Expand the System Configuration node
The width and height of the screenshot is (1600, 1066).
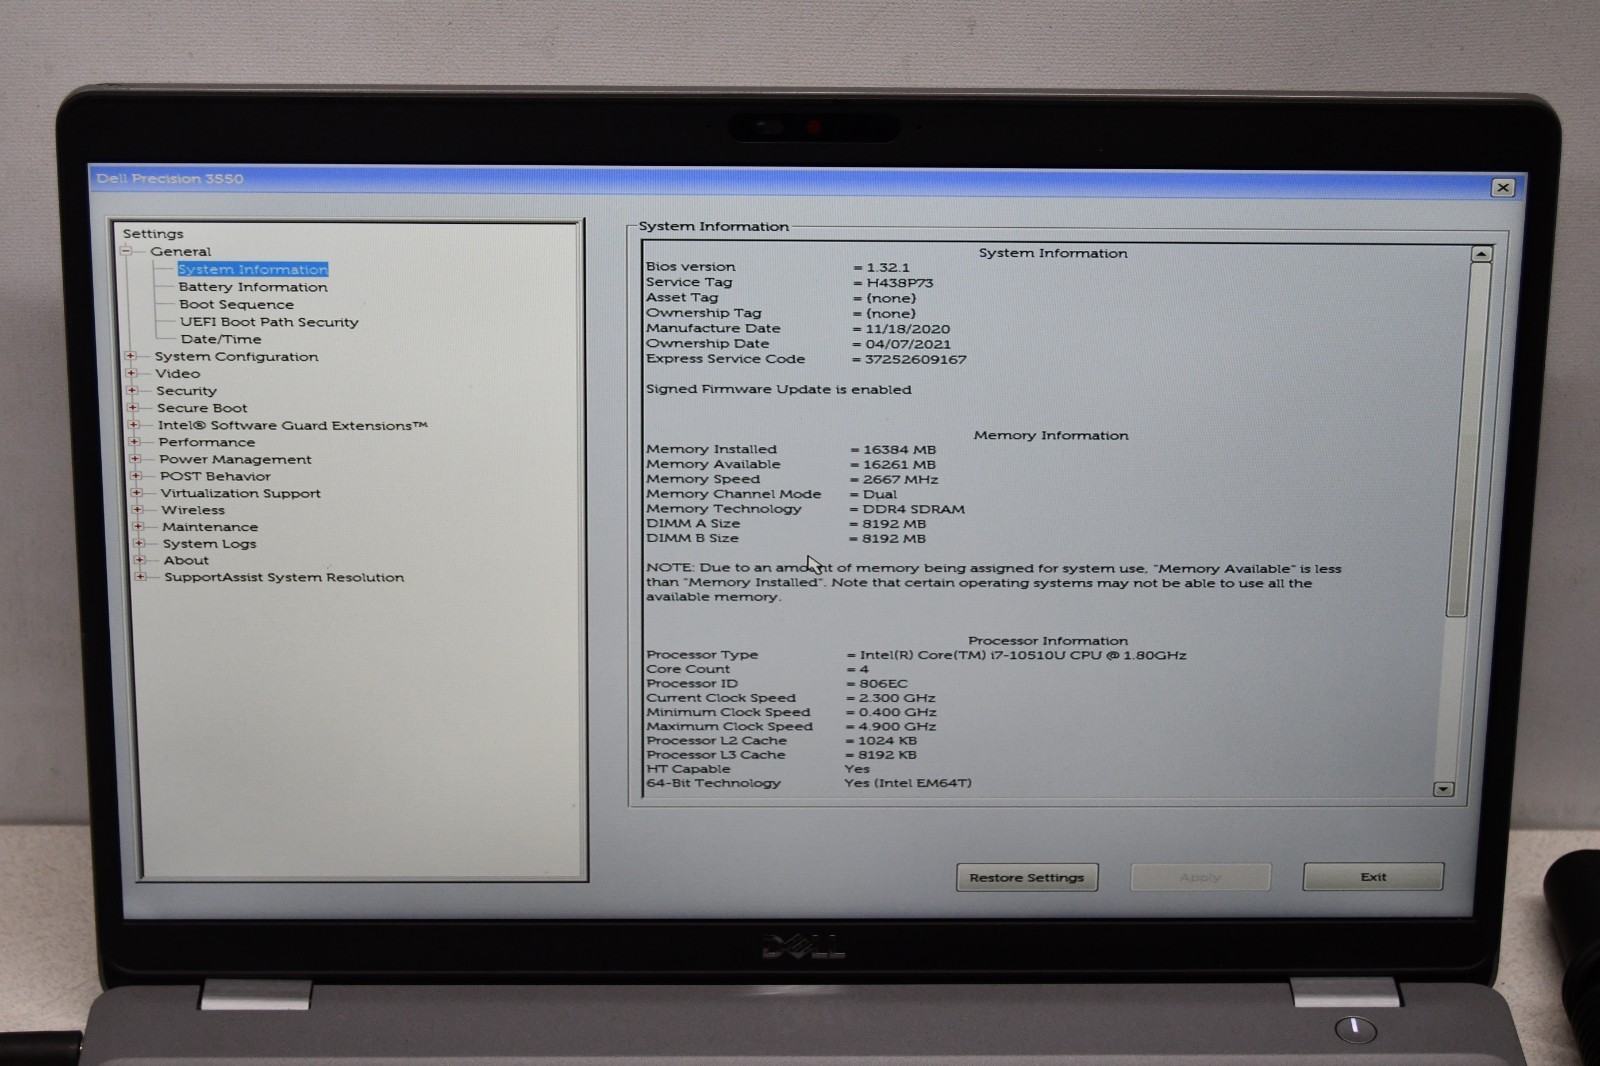click(x=130, y=356)
